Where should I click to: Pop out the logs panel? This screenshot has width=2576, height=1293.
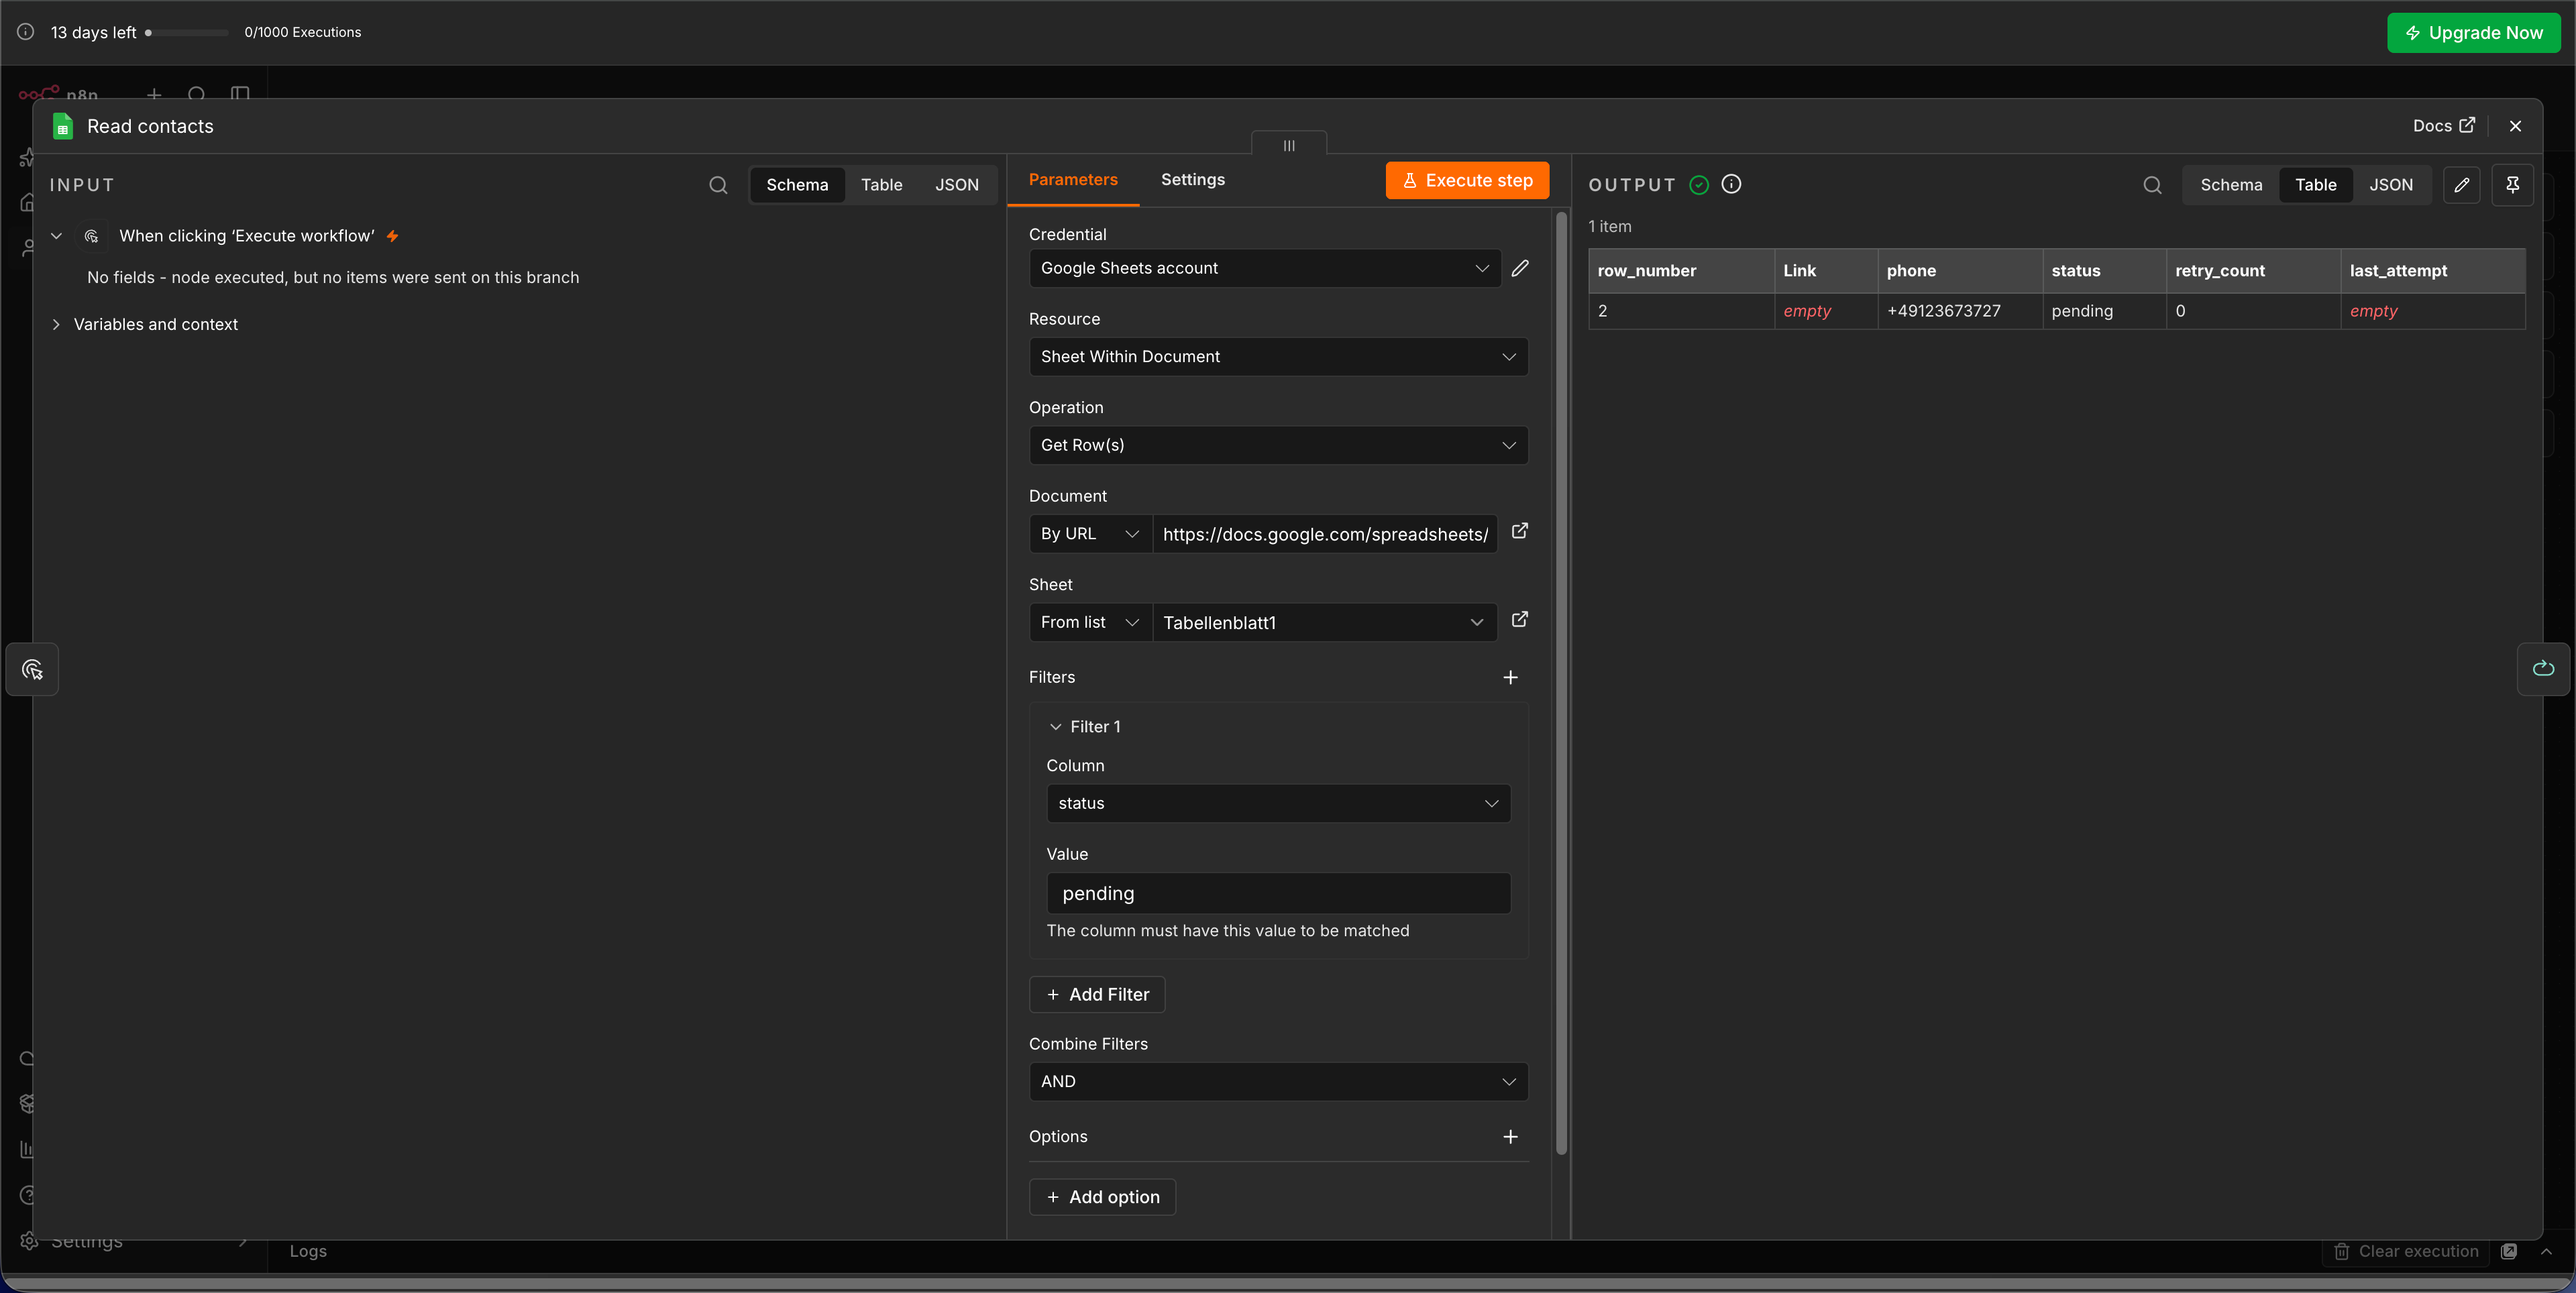[2509, 1251]
